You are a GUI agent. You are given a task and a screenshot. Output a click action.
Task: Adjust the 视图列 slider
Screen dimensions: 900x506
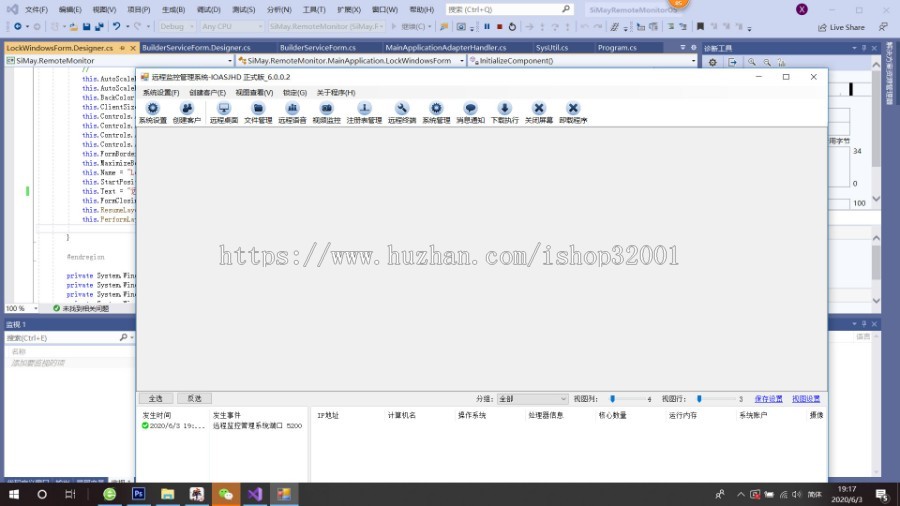pyautogui.click(x=612, y=399)
